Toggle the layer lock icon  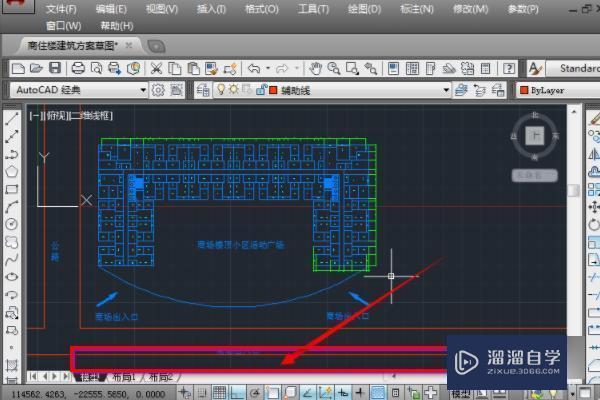pyautogui.click(x=261, y=90)
